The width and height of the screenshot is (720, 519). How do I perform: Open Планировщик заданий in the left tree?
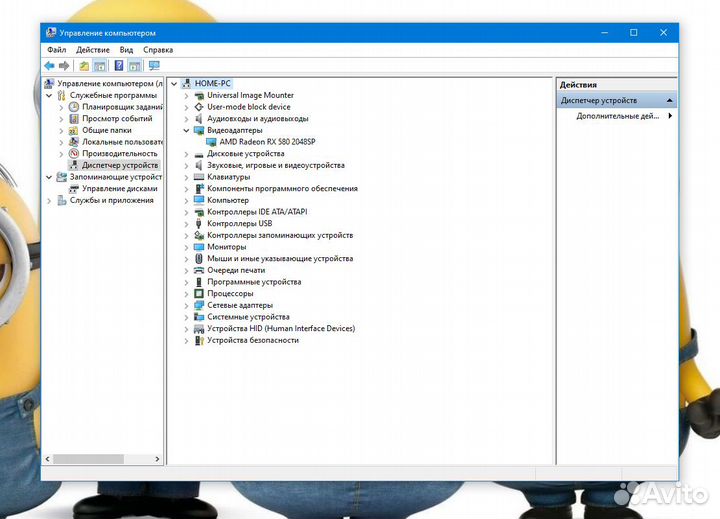click(x=122, y=107)
